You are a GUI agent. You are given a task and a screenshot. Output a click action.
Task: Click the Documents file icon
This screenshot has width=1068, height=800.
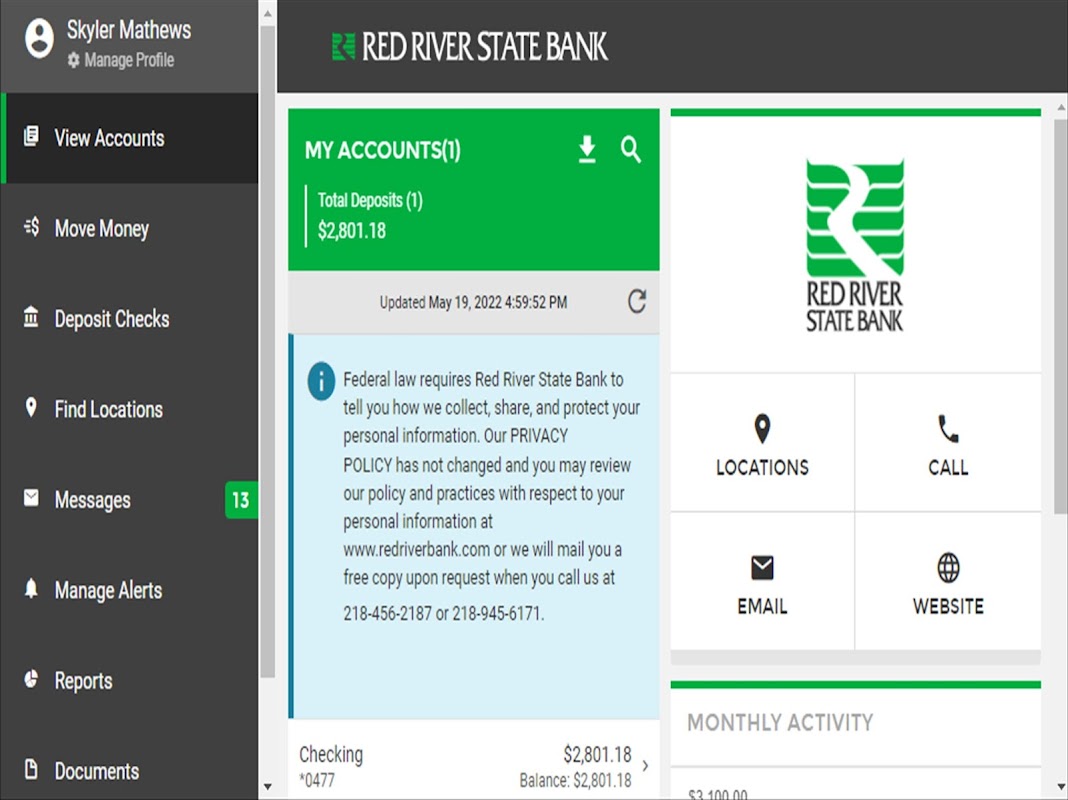(31, 769)
